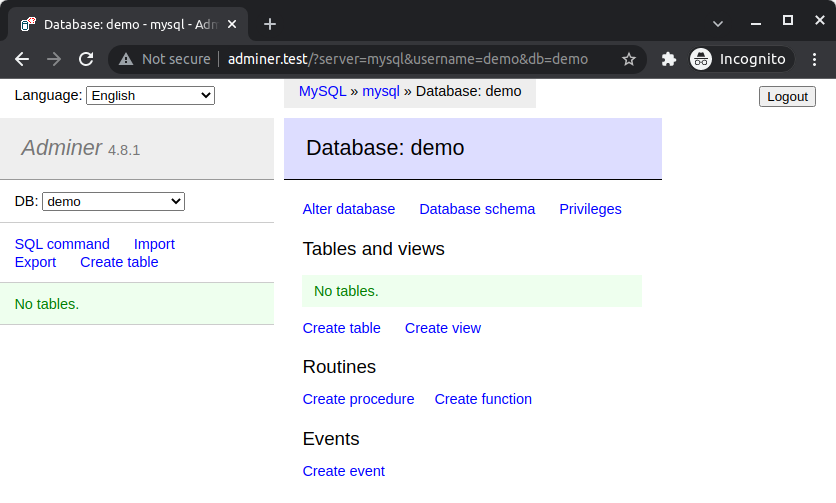This screenshot has width=836, height=503.
Task: Open the Extensions puzzle icon
Action: coord(669,59)
